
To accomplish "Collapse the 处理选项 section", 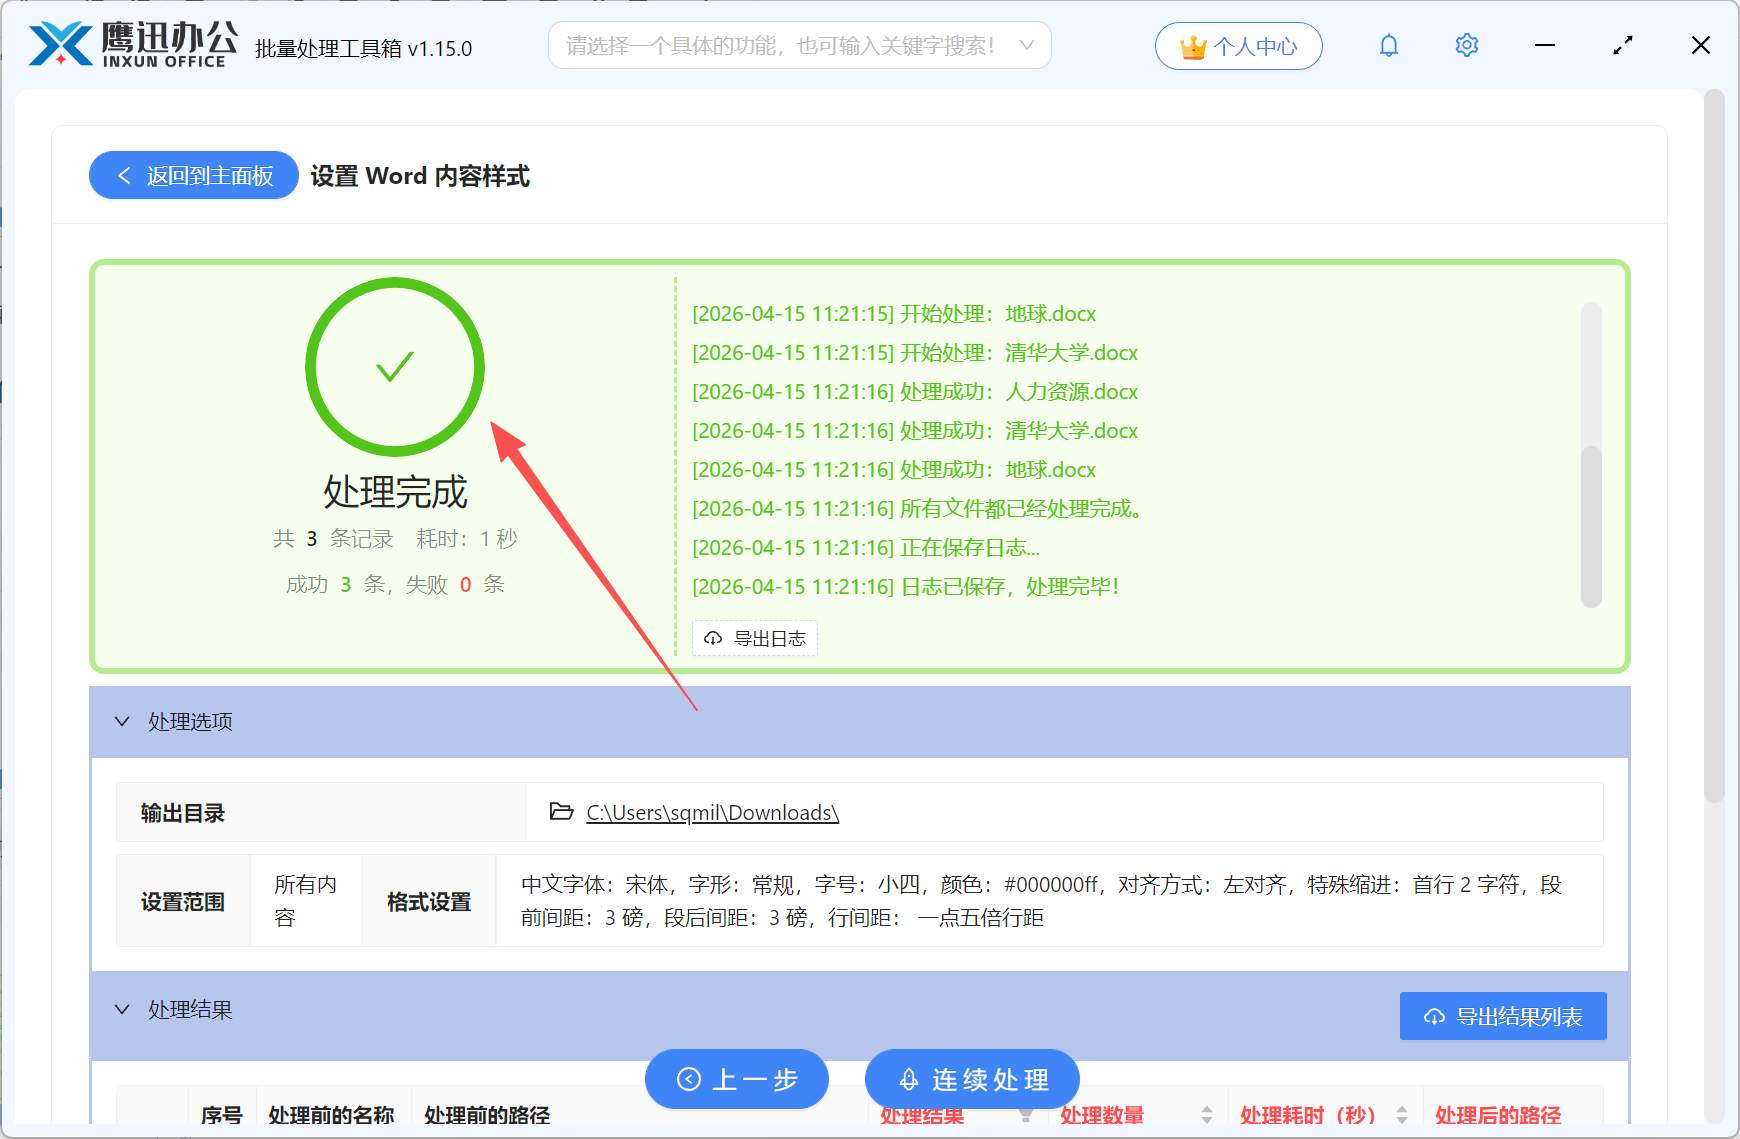I will [x=122, y=721].
